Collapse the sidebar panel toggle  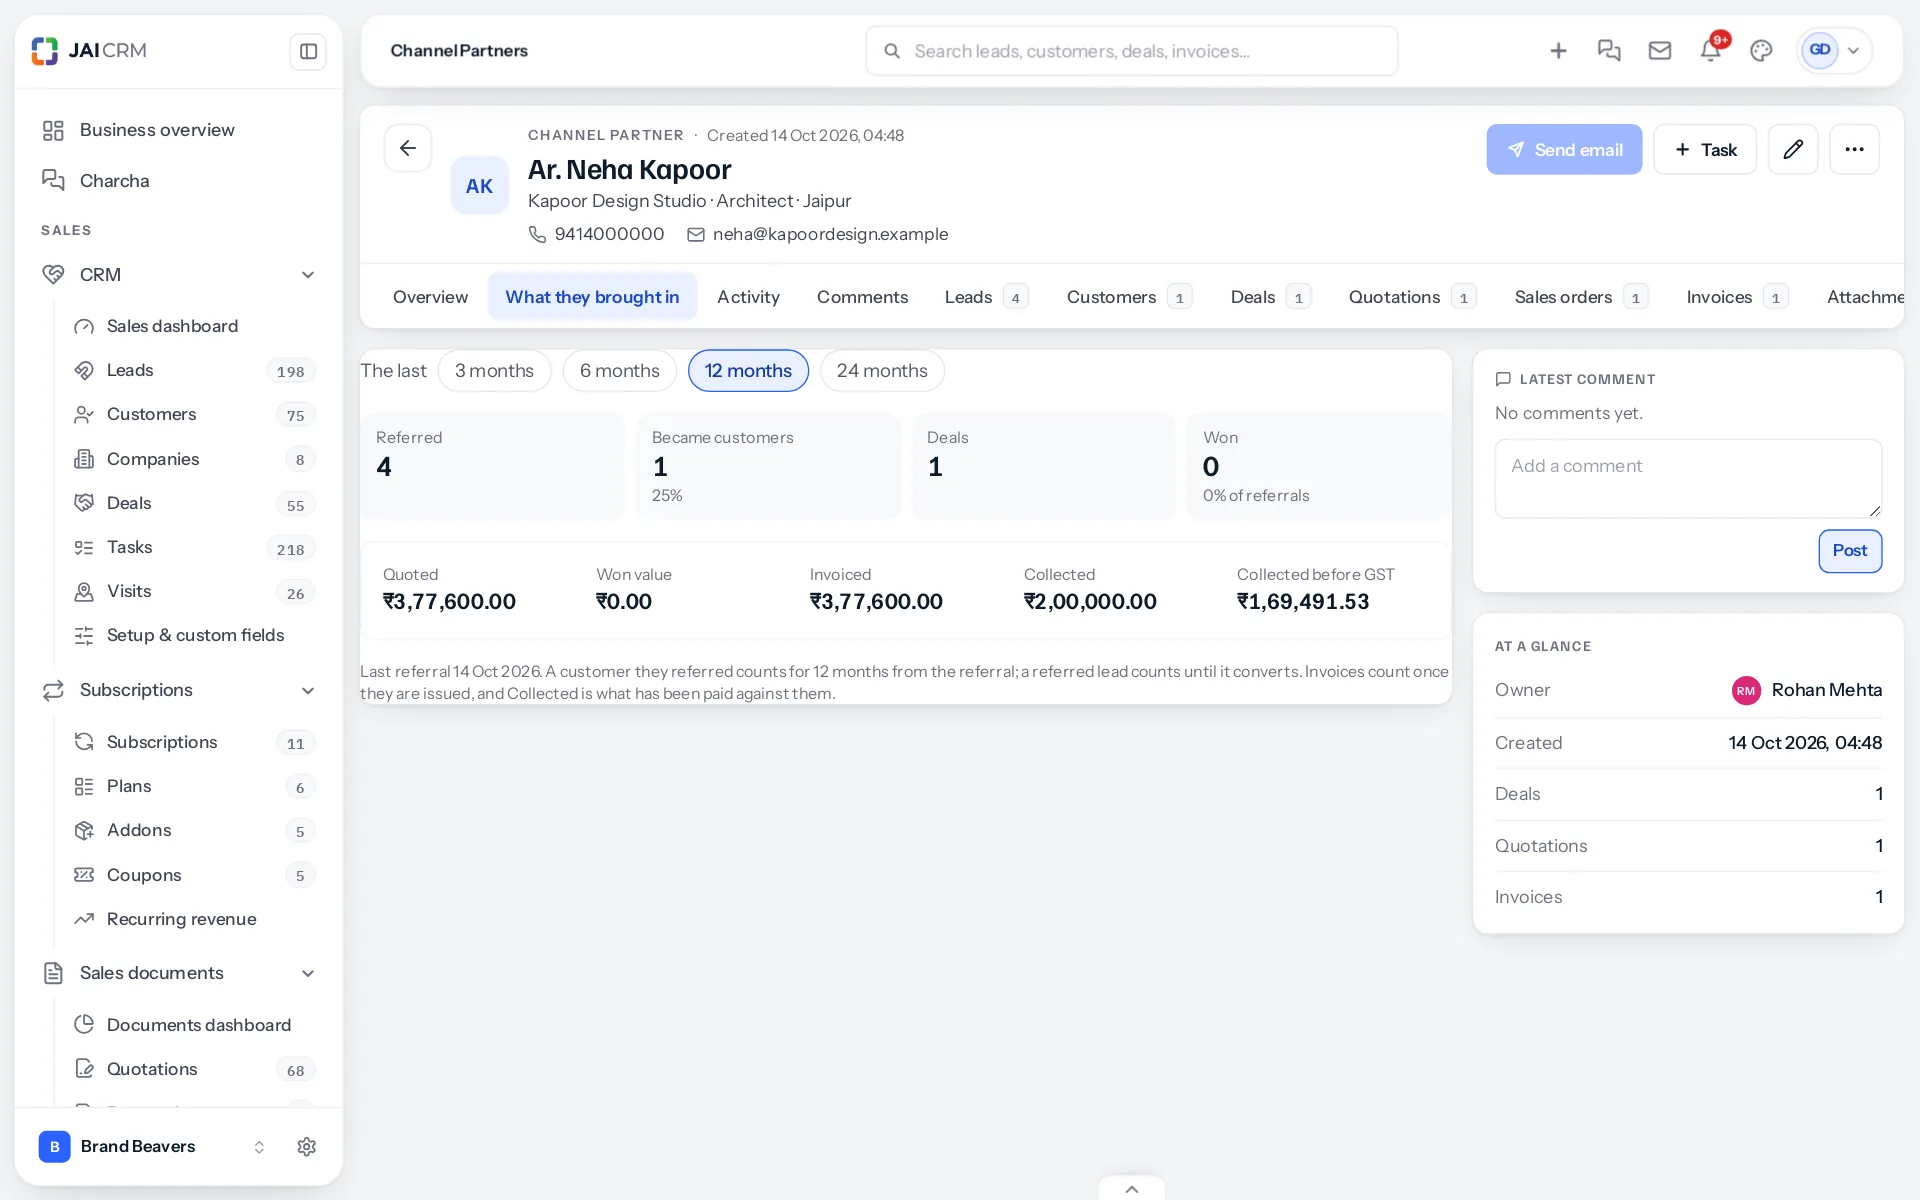click(x=308, y=51)
